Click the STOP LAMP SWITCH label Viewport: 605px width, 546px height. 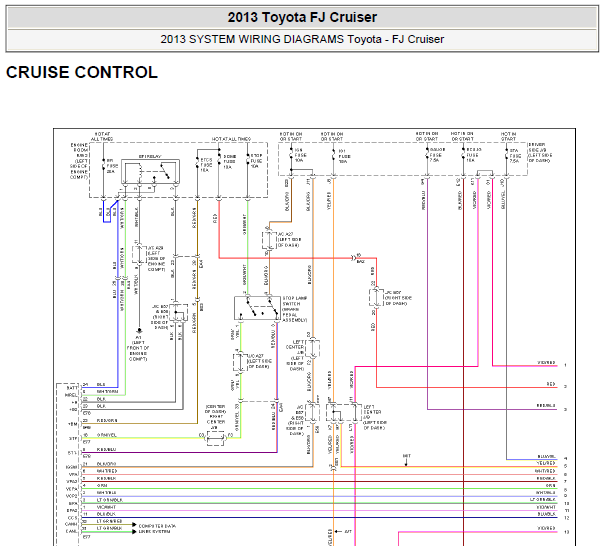[x=295, y=309]
